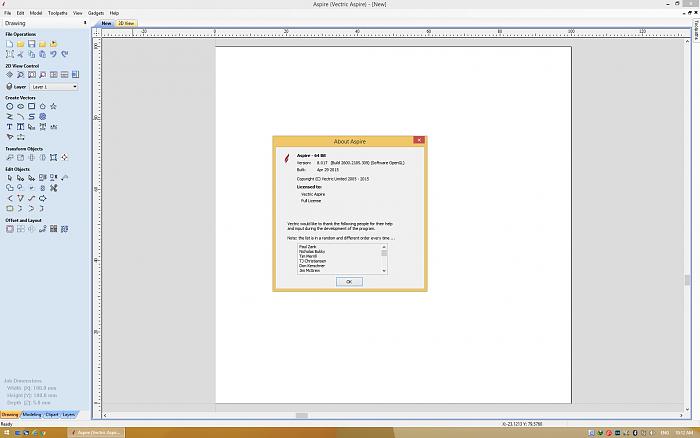Click the Offset Vectors icon

(9, 229)
